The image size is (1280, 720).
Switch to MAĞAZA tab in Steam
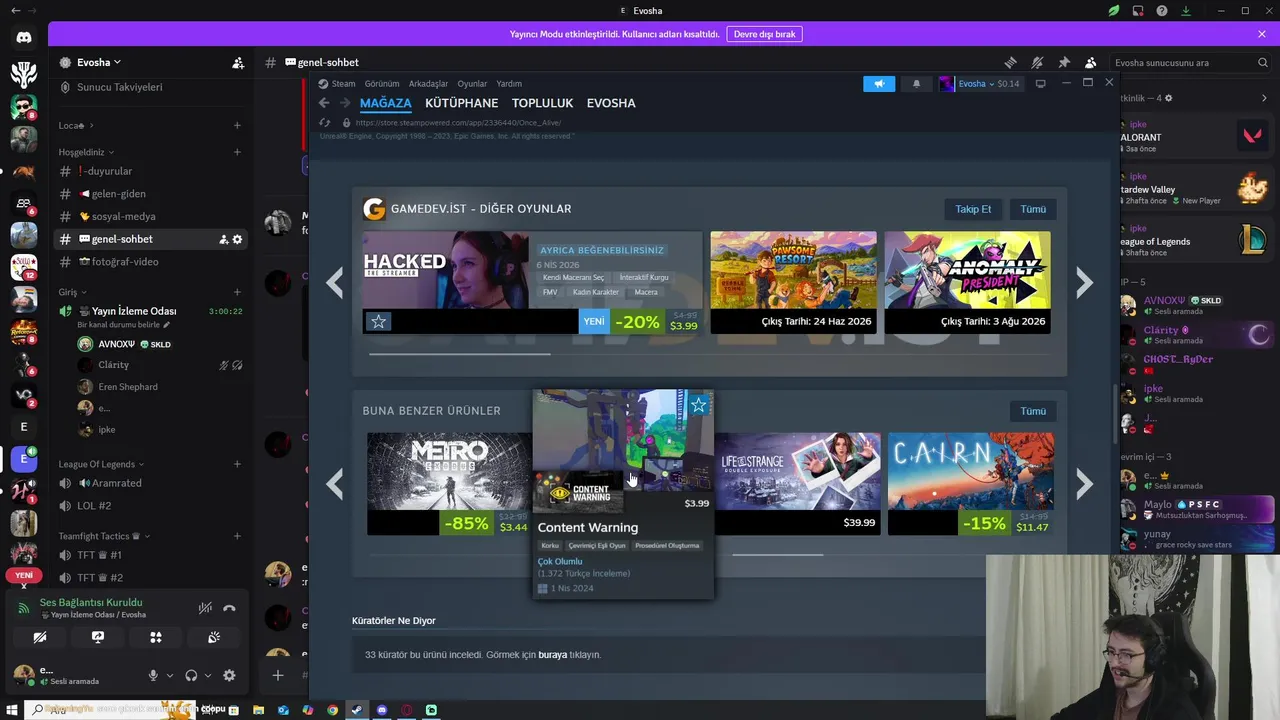(x=386, y=103)
